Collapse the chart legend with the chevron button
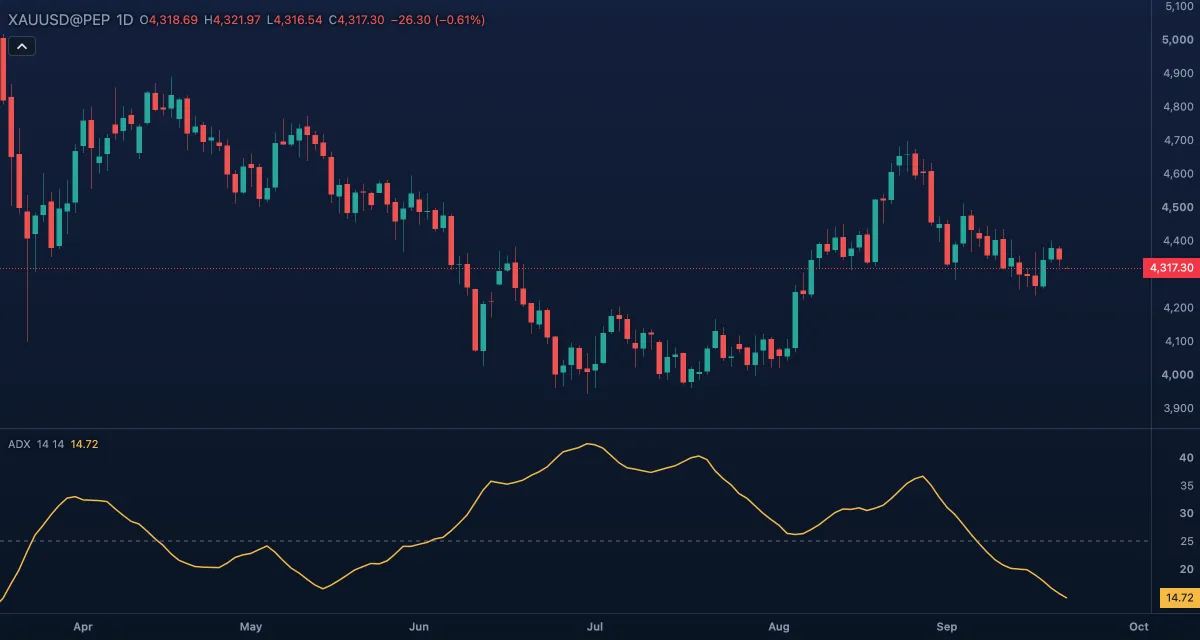Viewport: 1200px width, 640px height. point(22,46)
